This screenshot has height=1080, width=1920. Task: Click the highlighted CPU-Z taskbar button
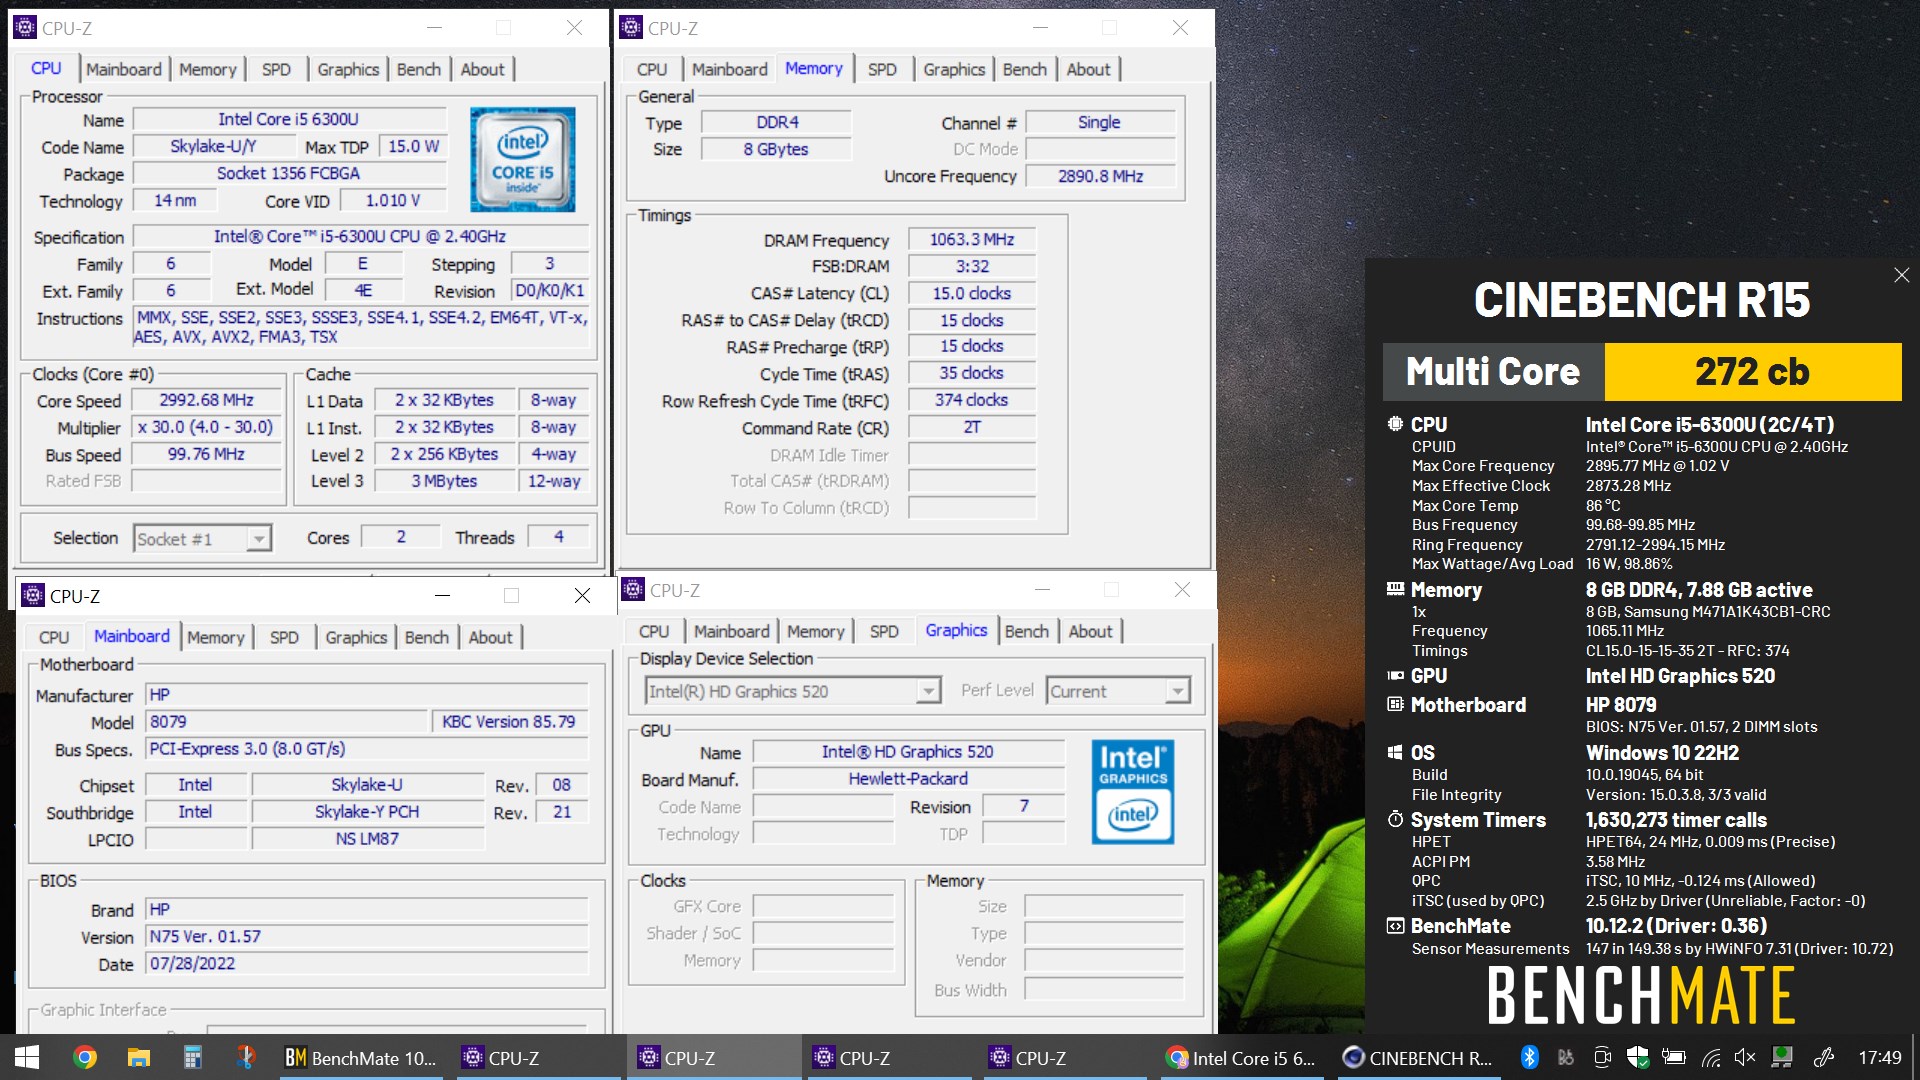click(714, 1057)
